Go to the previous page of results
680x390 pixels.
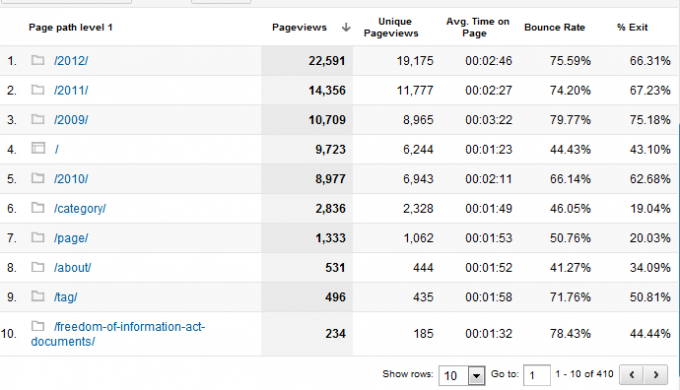631,374
